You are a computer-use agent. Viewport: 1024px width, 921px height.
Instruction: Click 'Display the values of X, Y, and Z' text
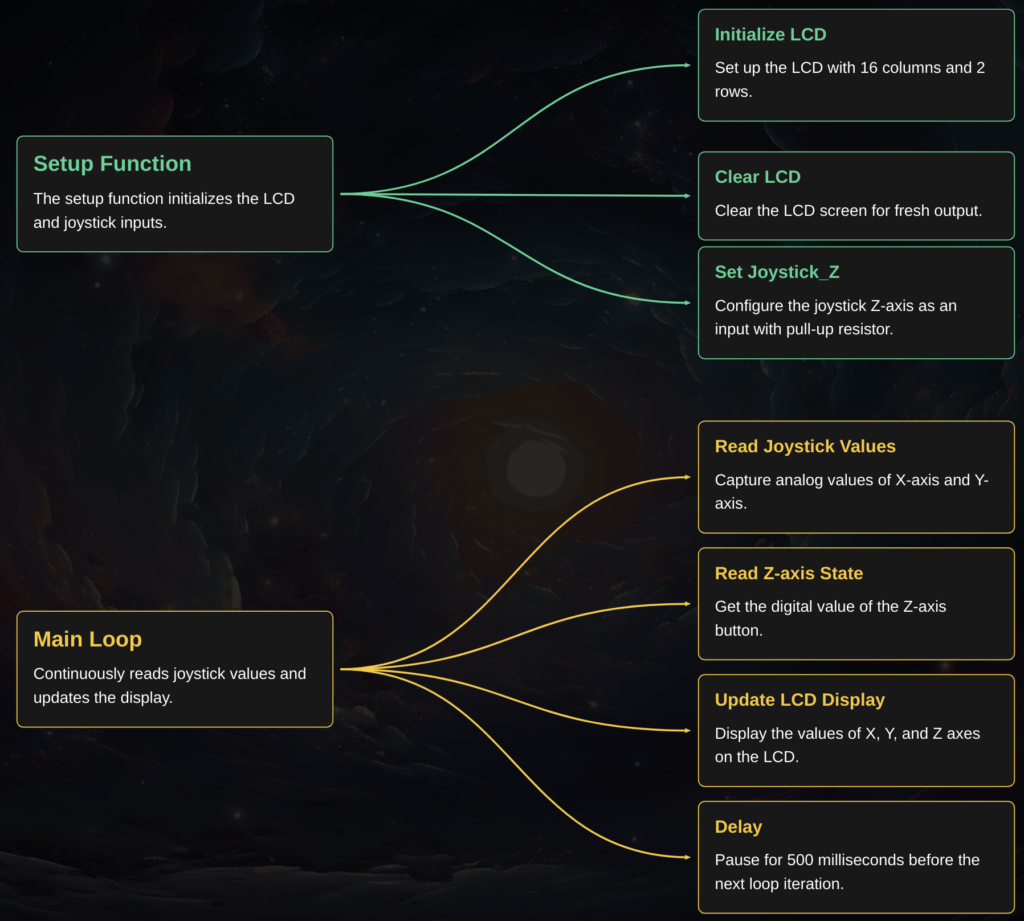coord(847,745)
